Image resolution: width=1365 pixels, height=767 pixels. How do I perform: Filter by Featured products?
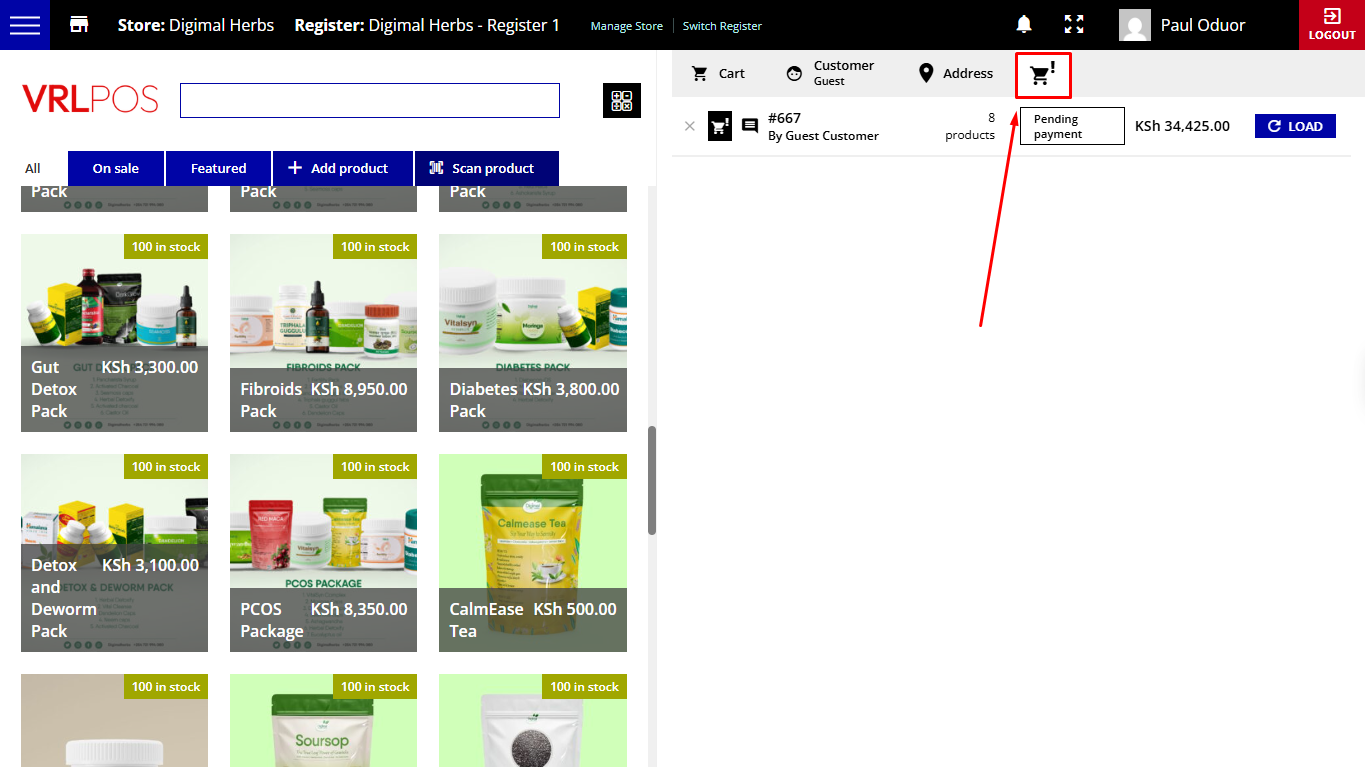(218, 168)
